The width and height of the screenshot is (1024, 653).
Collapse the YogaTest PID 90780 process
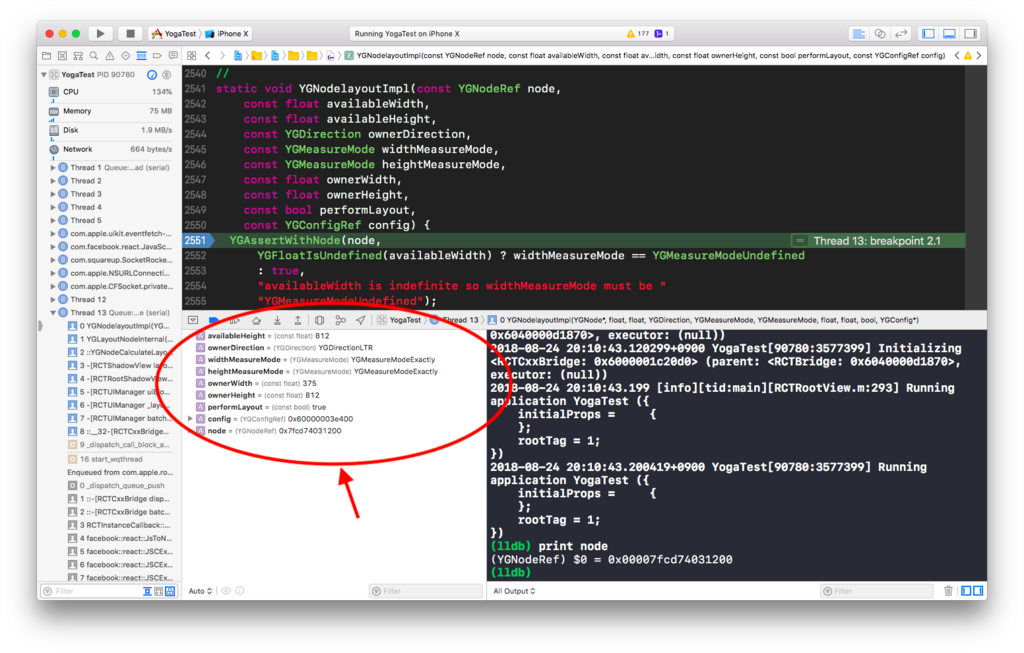coord(44,74)
